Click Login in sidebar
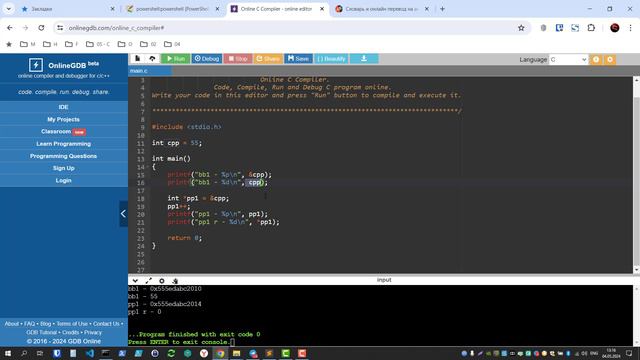Image resolution: width=640 pixels, height=360 pixels. coord(64,180)
